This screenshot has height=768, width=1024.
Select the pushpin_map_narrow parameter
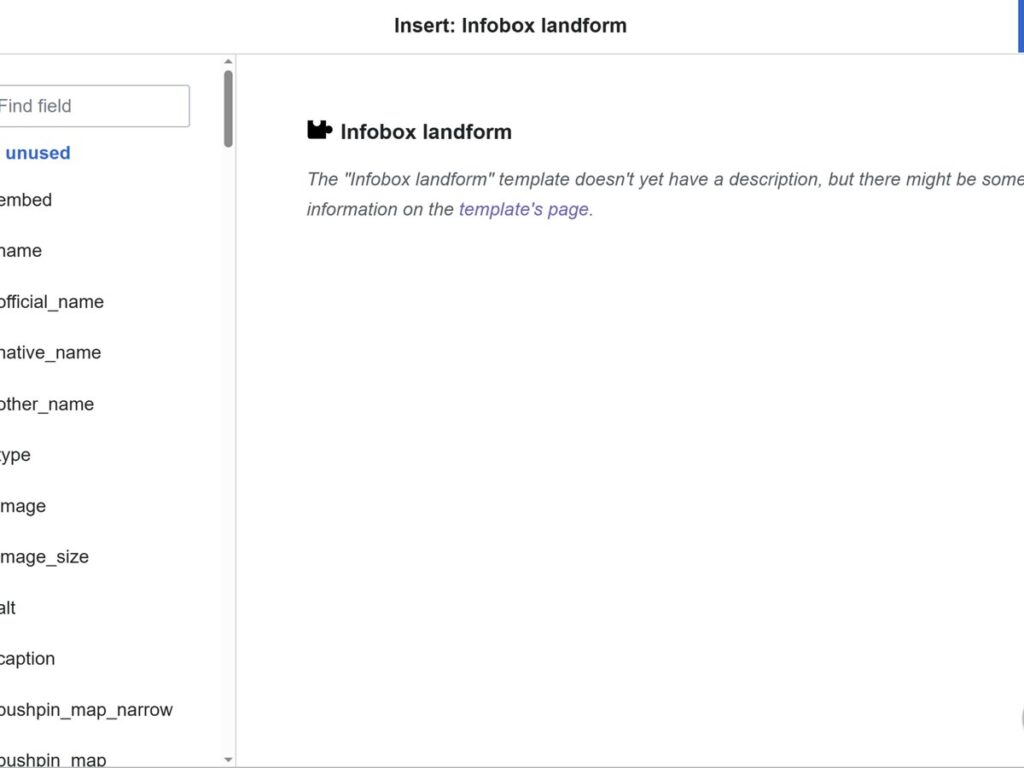(x=86, y=710)
